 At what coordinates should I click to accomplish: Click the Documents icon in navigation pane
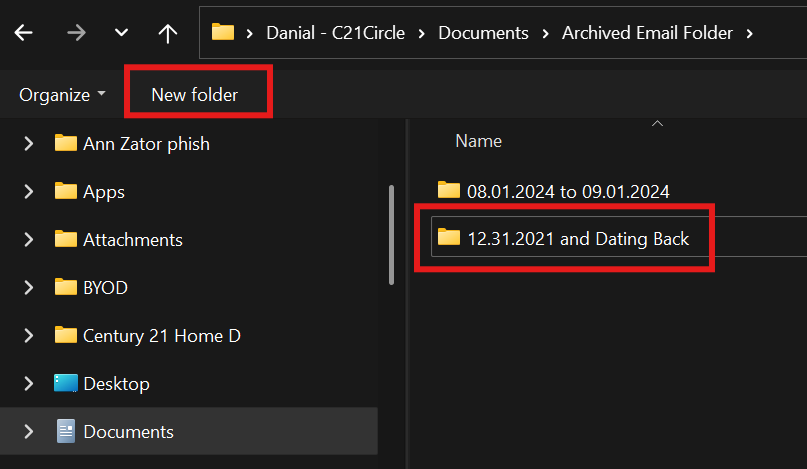[x=66, y=432]
